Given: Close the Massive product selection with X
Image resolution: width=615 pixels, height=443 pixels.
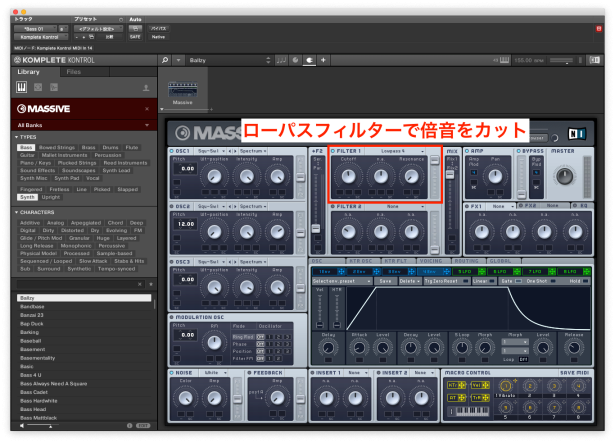Looking at the screenshot, I should point(147,107).
